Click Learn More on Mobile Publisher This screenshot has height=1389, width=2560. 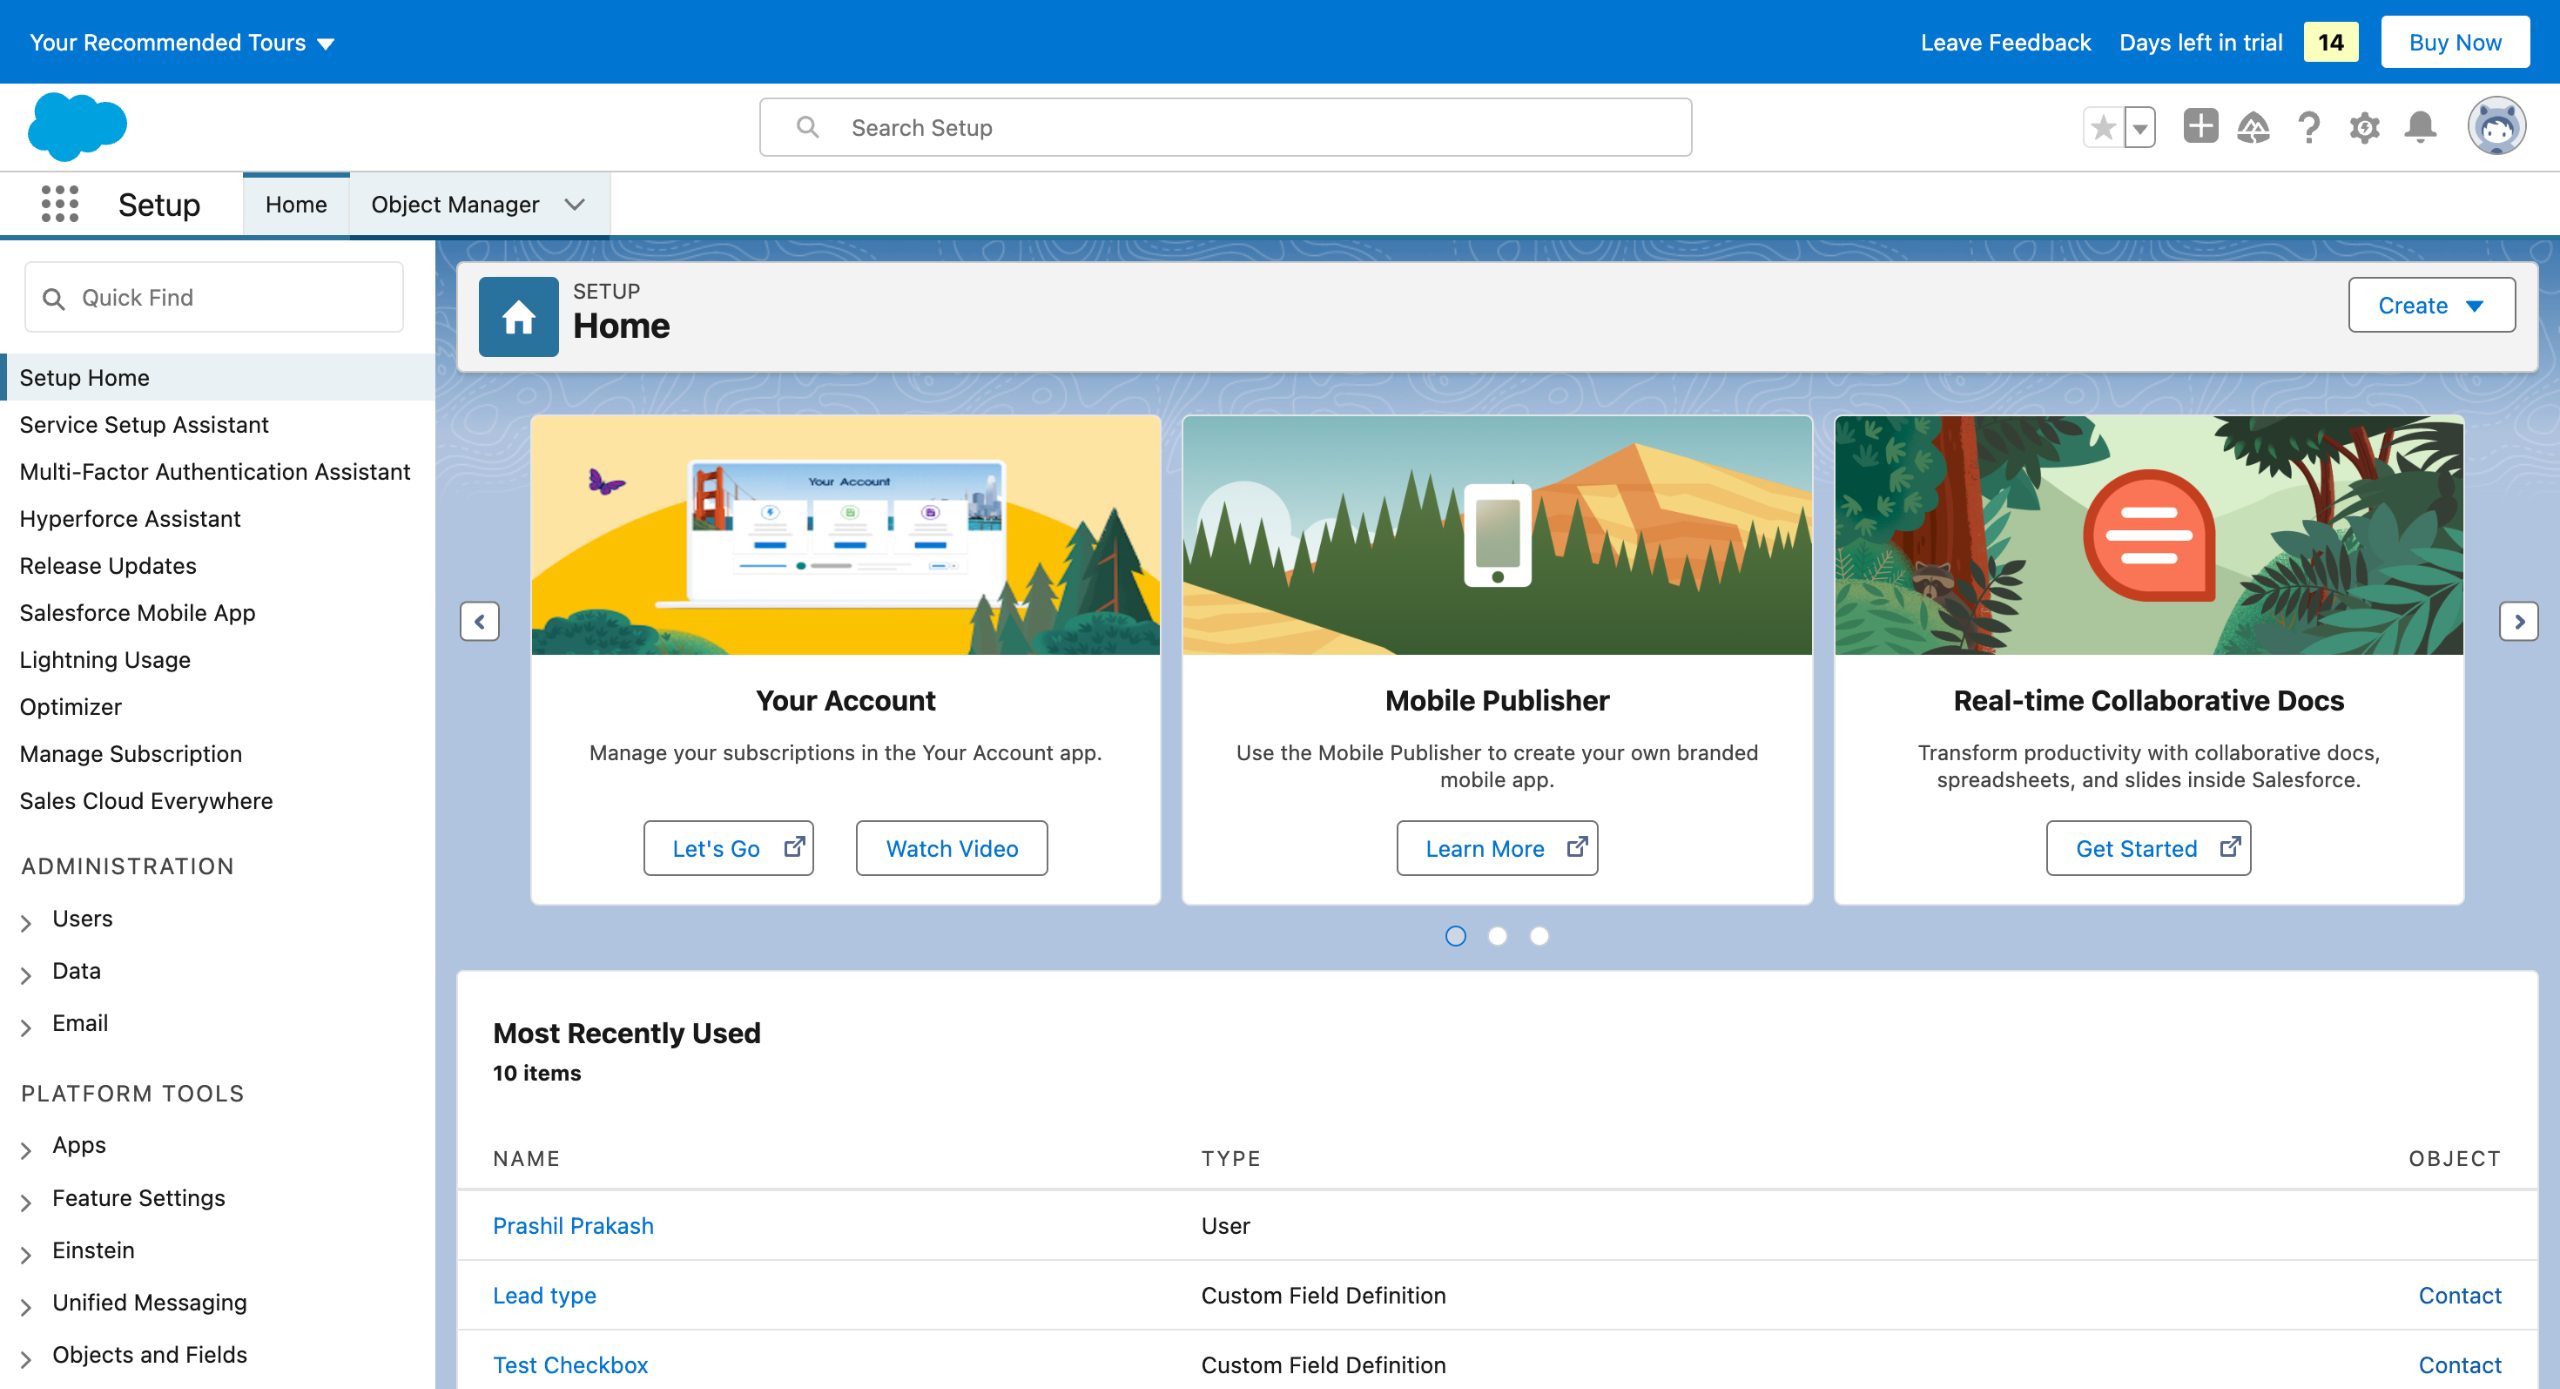click(1497, 848)
